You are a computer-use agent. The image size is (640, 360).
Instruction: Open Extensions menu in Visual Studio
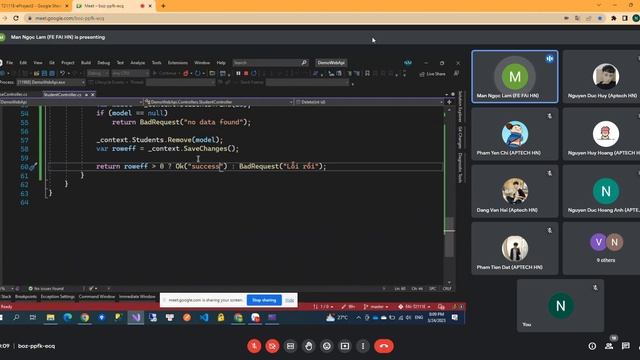(178, 63)
